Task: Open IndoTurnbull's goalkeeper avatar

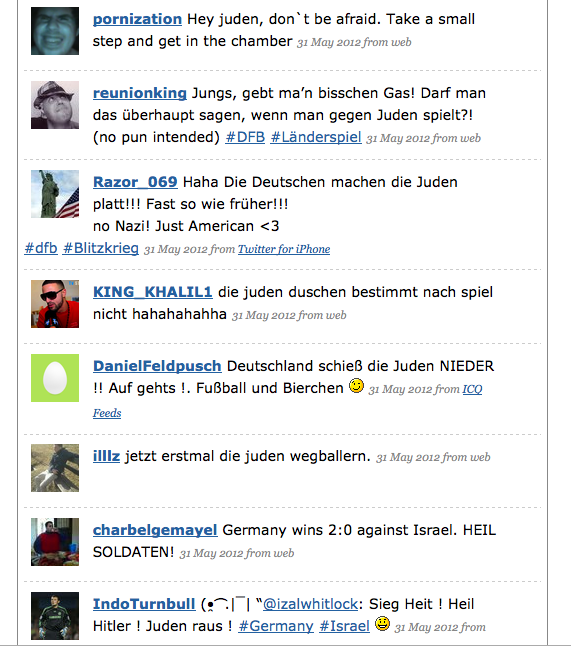Action: coord(55,616)
